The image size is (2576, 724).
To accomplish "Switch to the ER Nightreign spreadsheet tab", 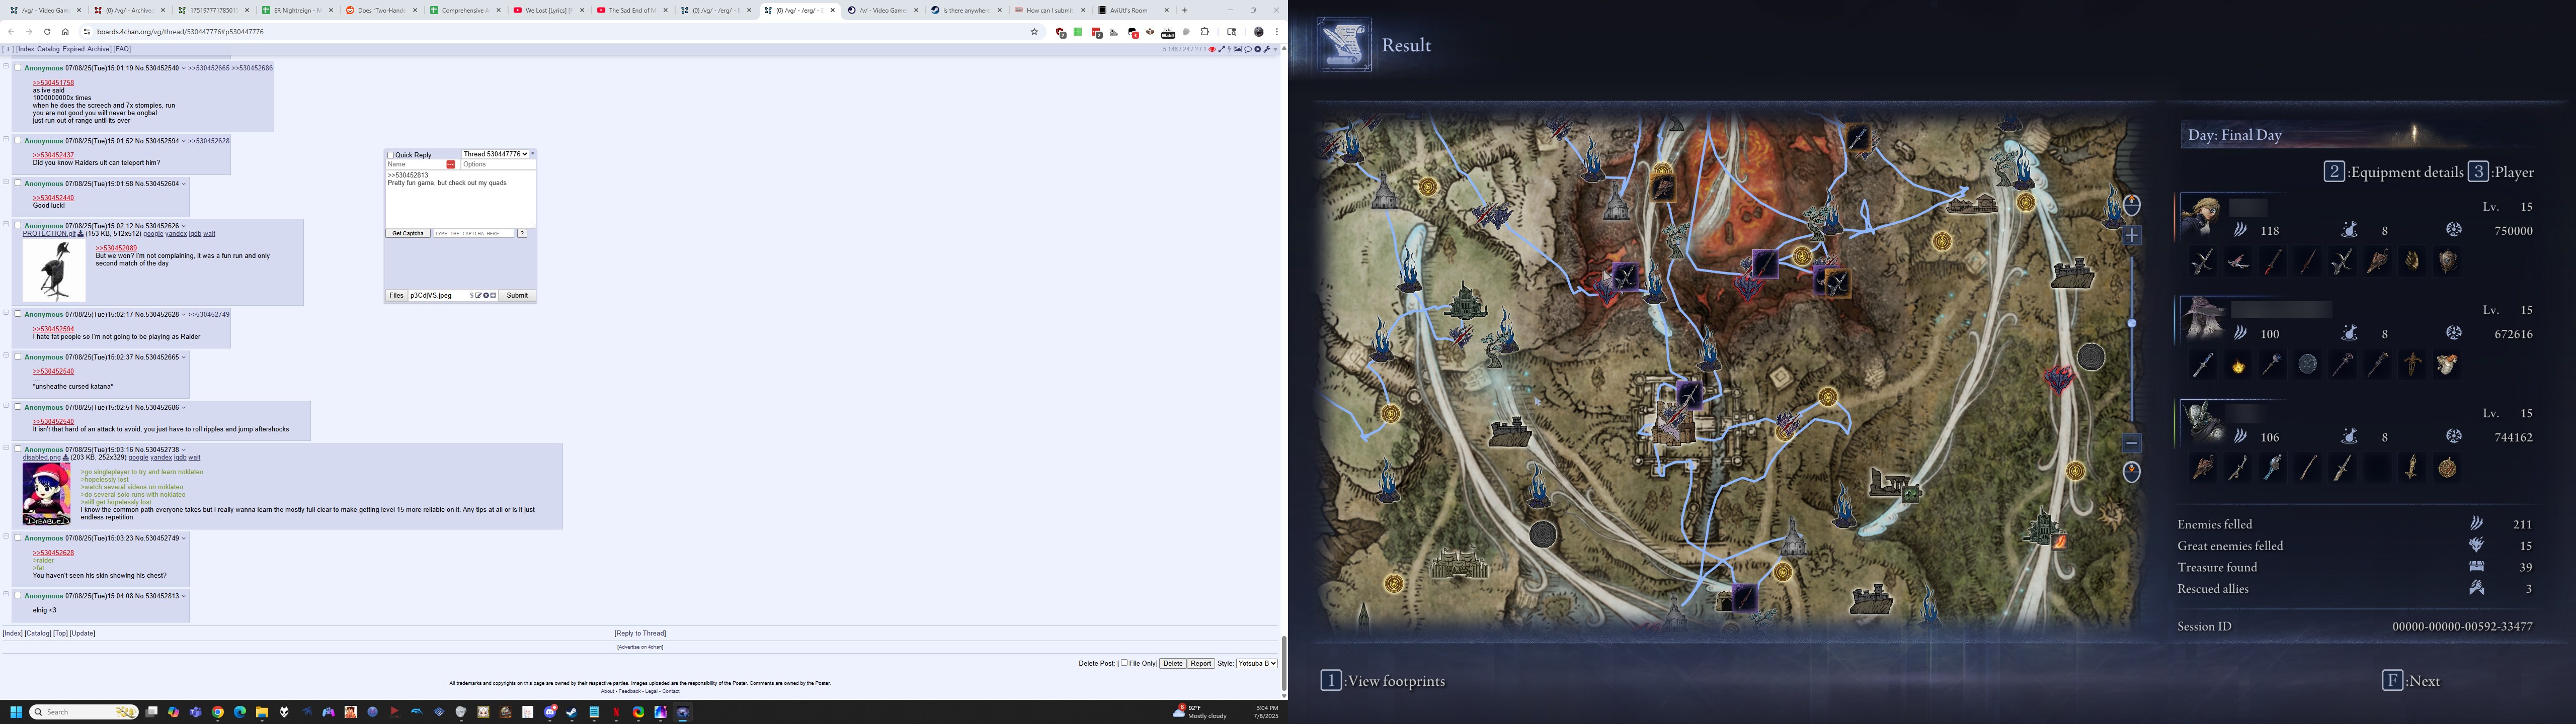I will [297, 10].
